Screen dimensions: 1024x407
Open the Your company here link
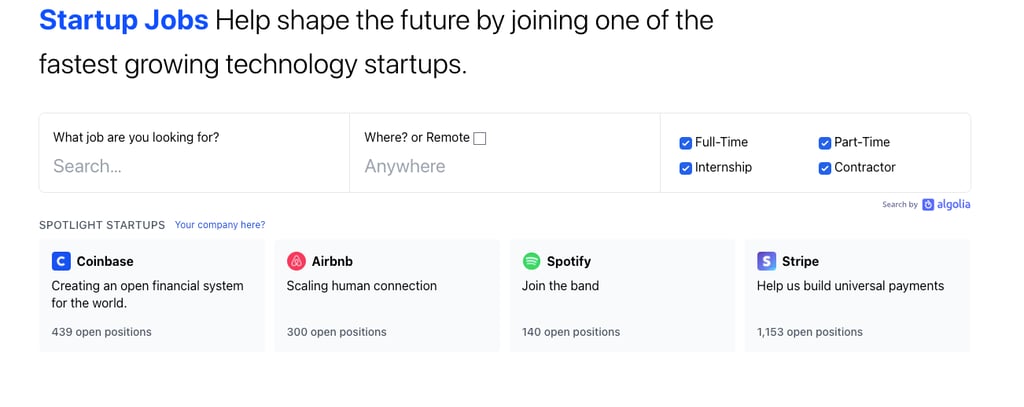pyautogui.click(x=220, y=225)
